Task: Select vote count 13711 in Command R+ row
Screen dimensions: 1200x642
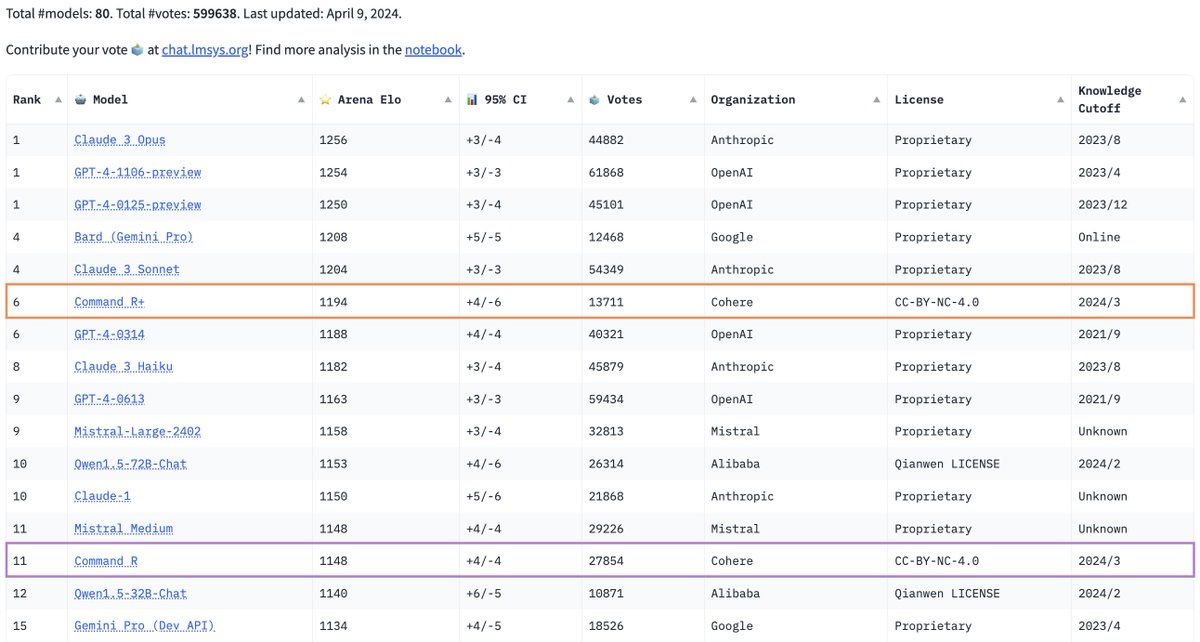Action: (x=606, y=302)
